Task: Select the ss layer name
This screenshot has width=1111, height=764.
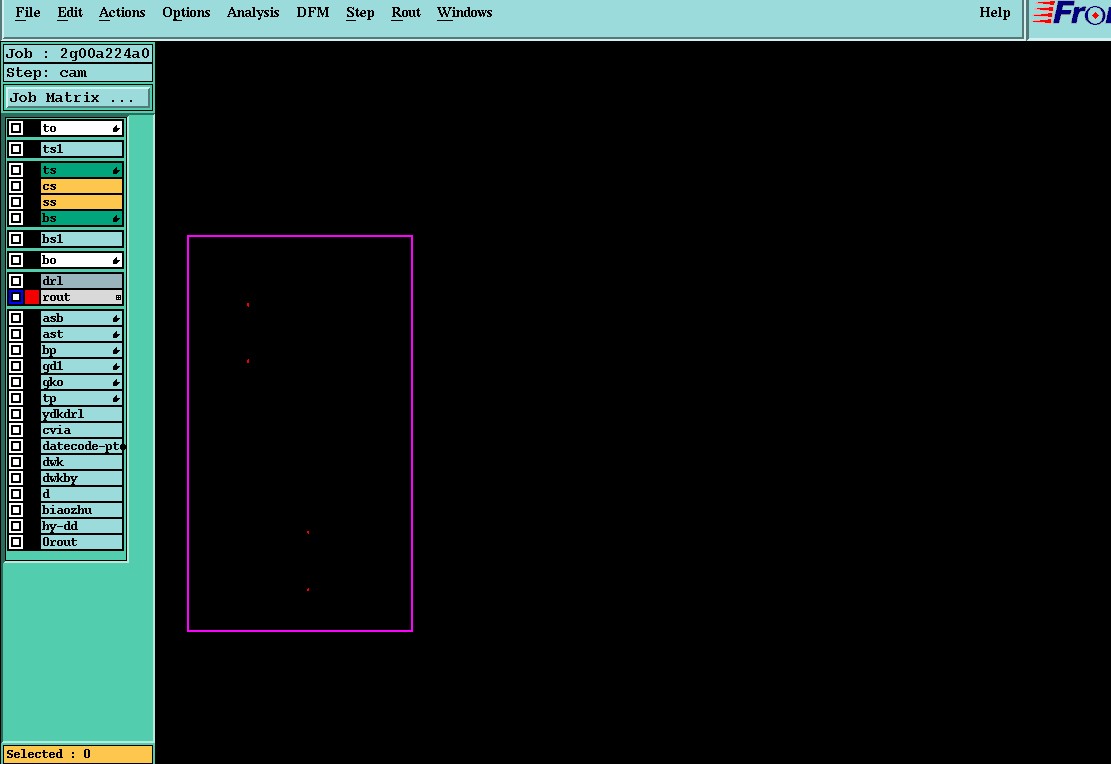Action: click(81, 202)
